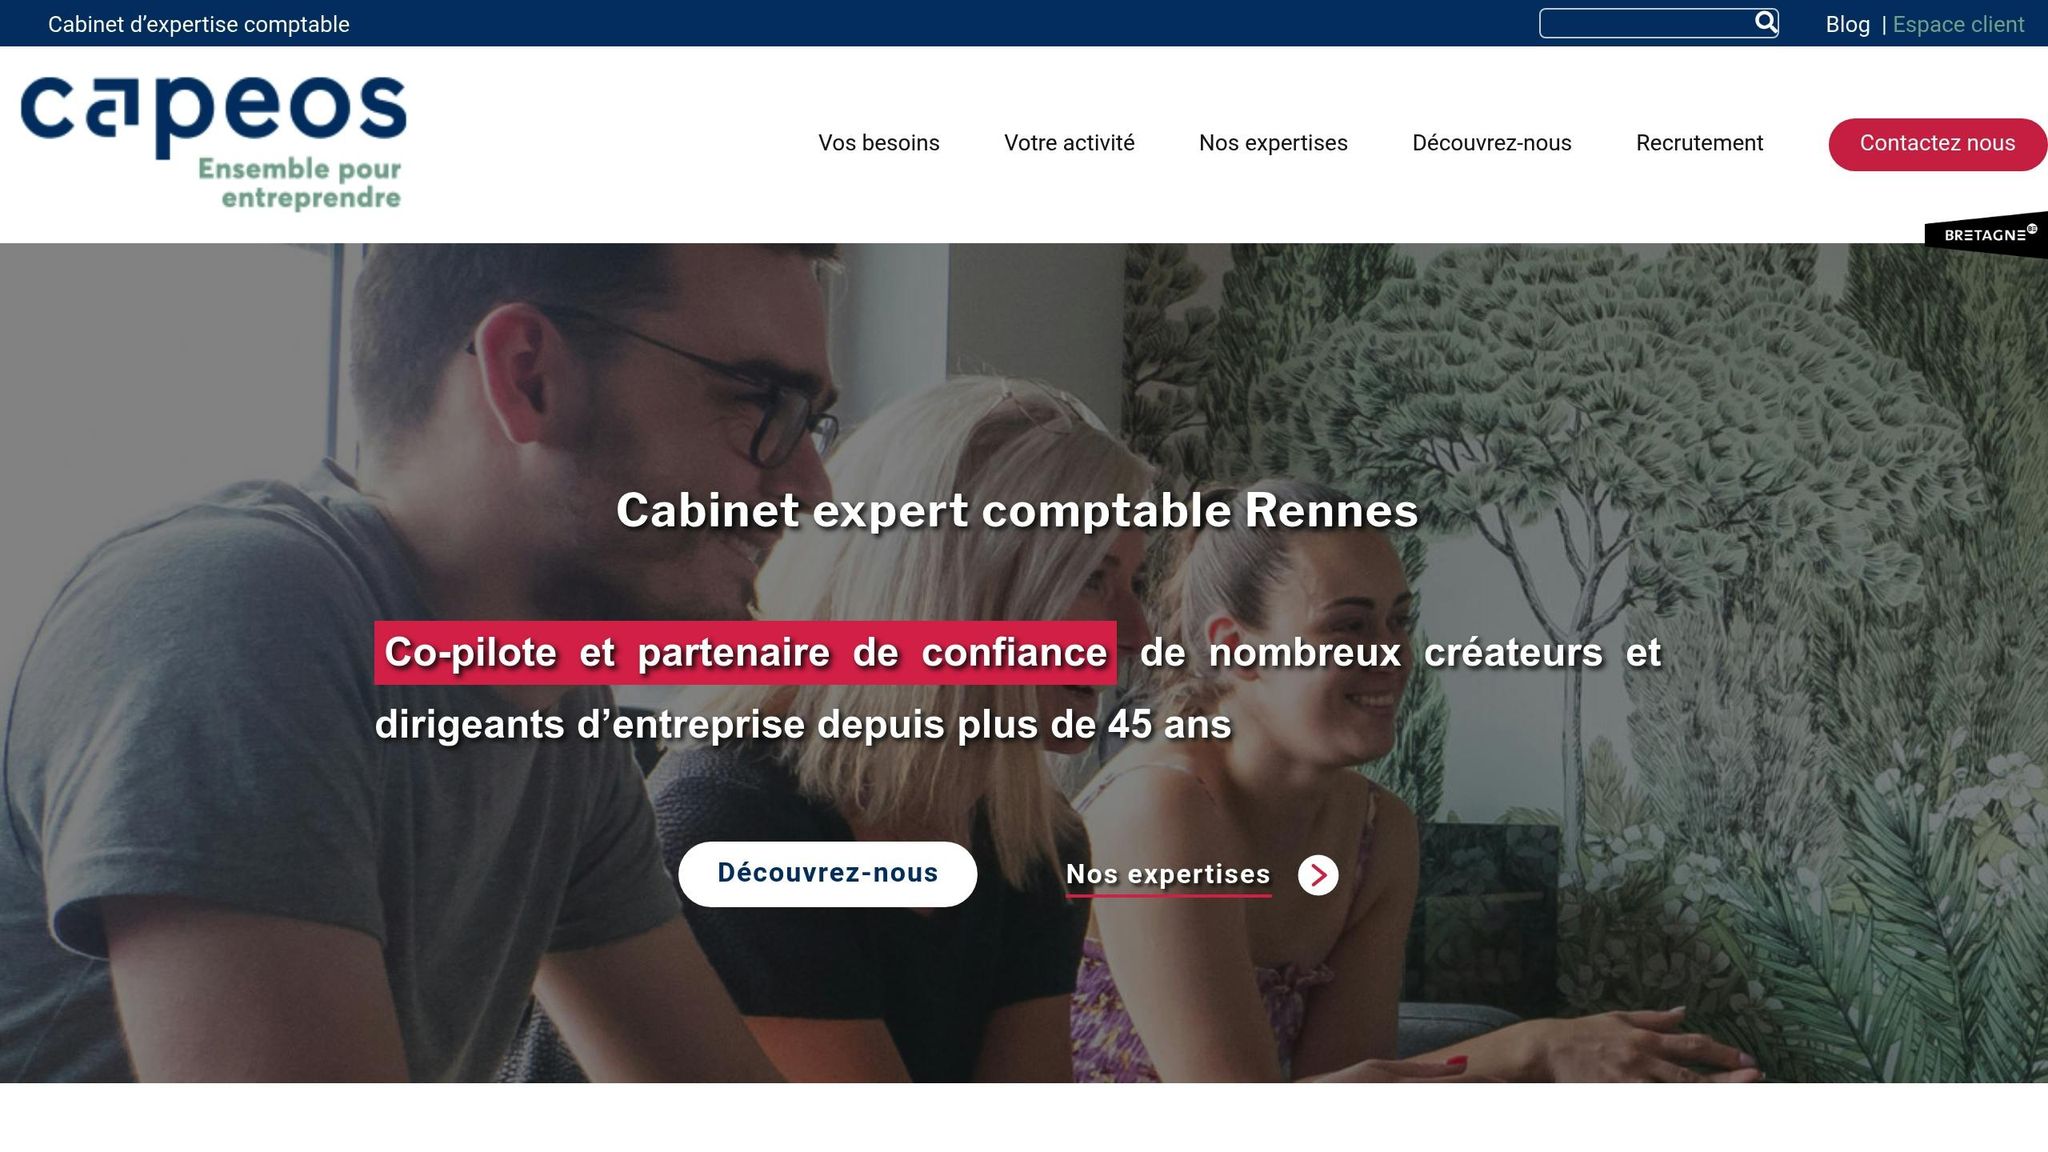The height and width of the screenshot is (1152, 2048).
Task: Open the Découvrez-nous navigation menu item
Action: (1491, 143)
